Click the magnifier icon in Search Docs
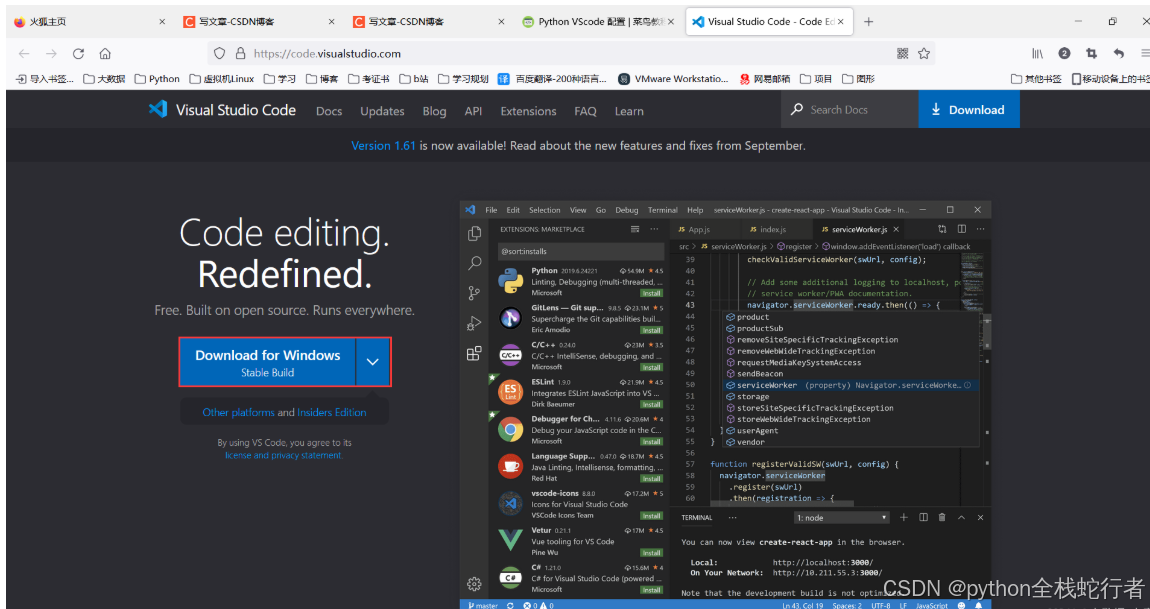The image size is (1150, 609). 796,110
